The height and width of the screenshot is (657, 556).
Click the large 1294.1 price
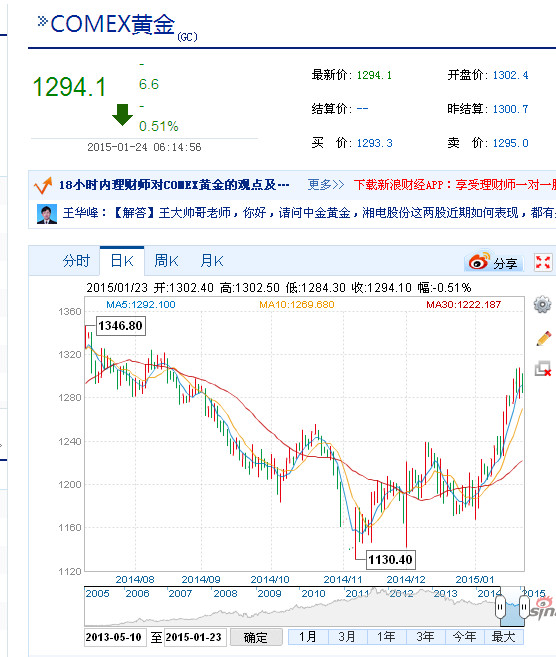pyautogui.click(x=69, y=87)
